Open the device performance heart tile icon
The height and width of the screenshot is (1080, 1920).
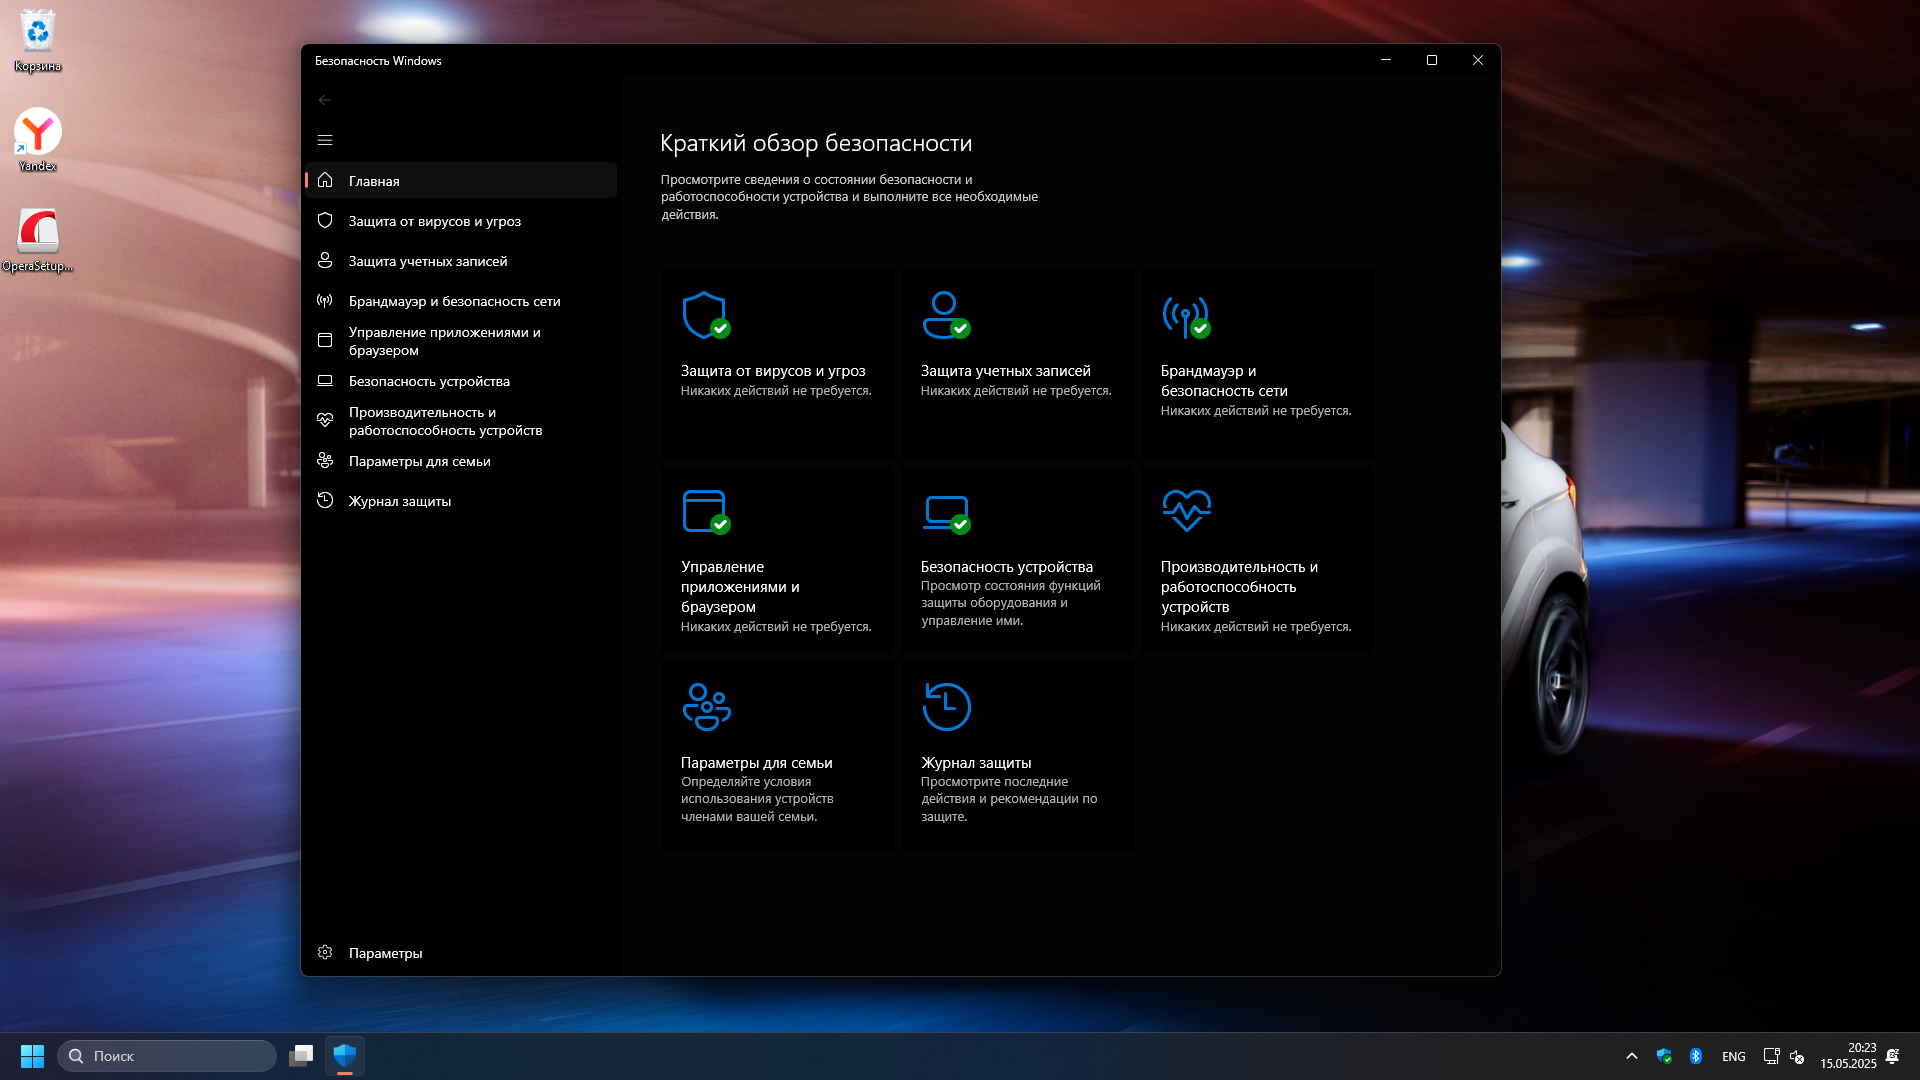[1186, 510]
